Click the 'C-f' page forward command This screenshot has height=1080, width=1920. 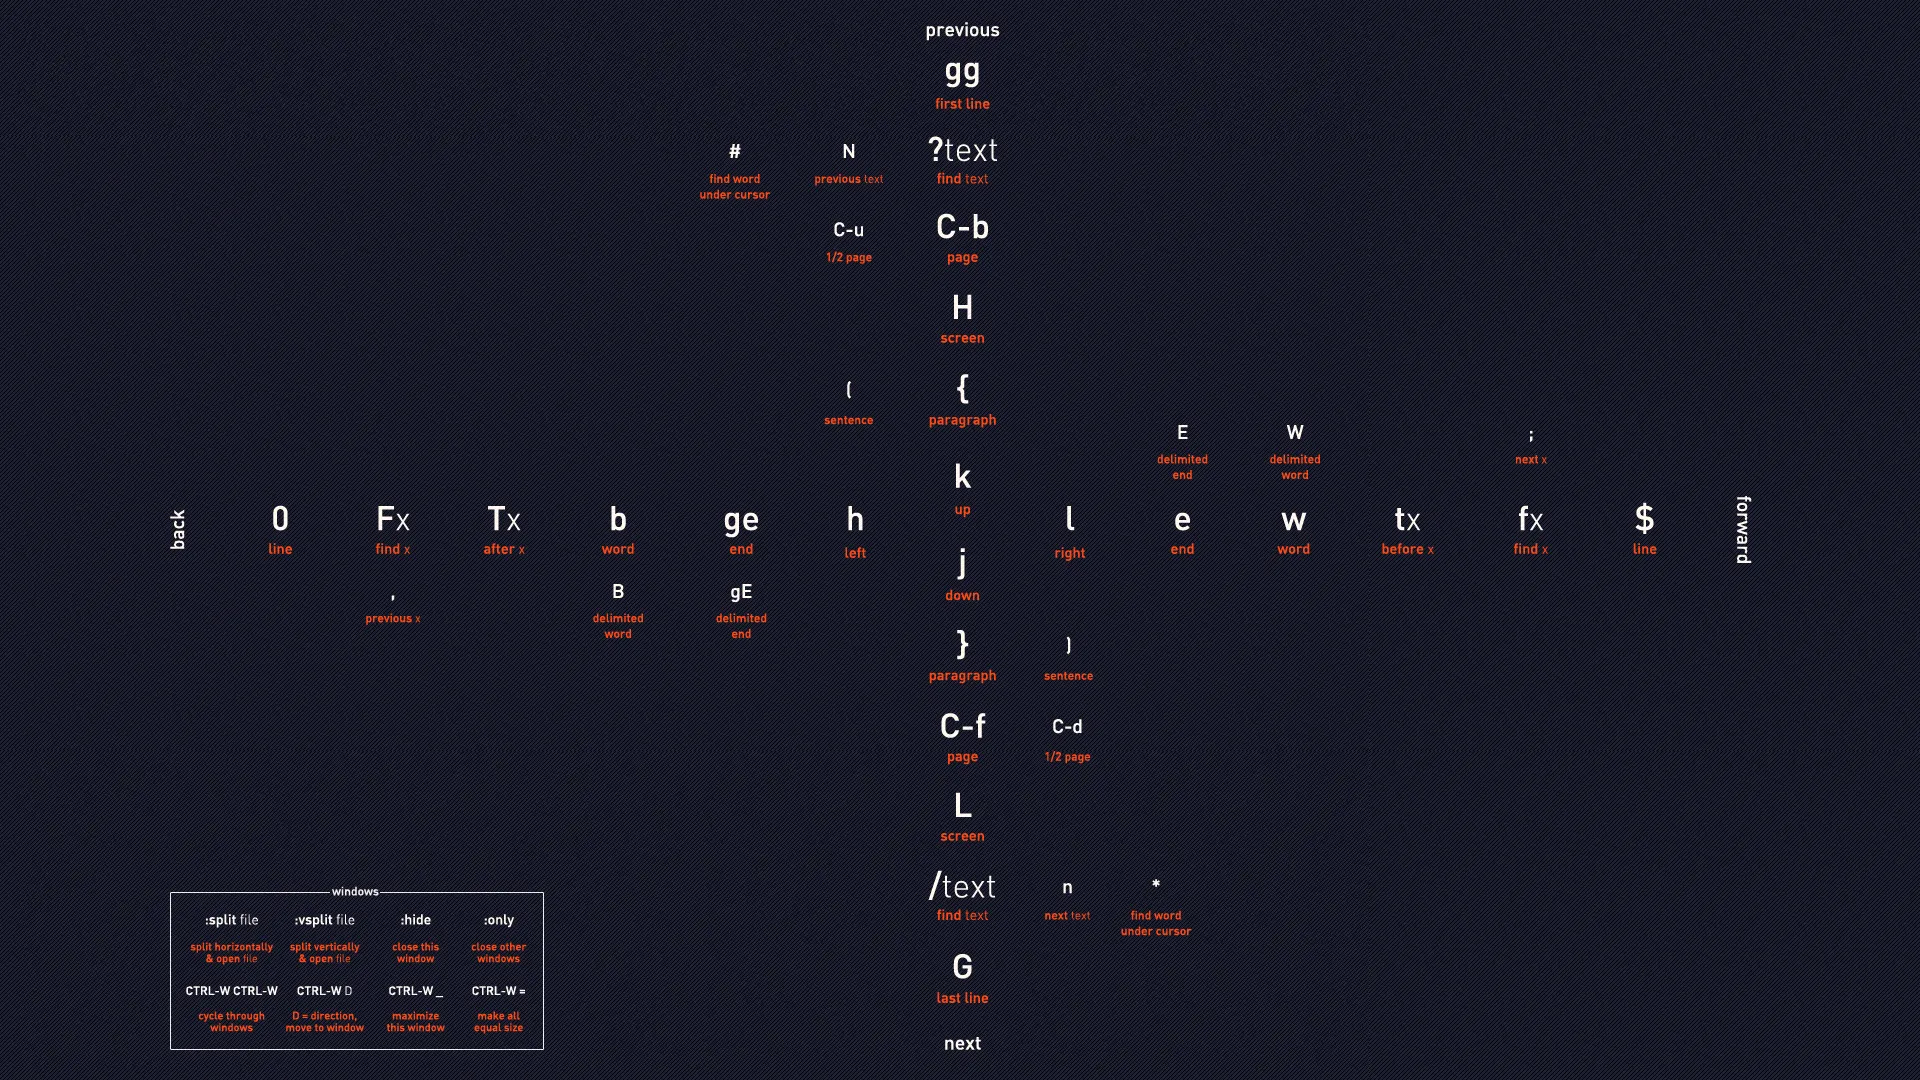[963, 727]
